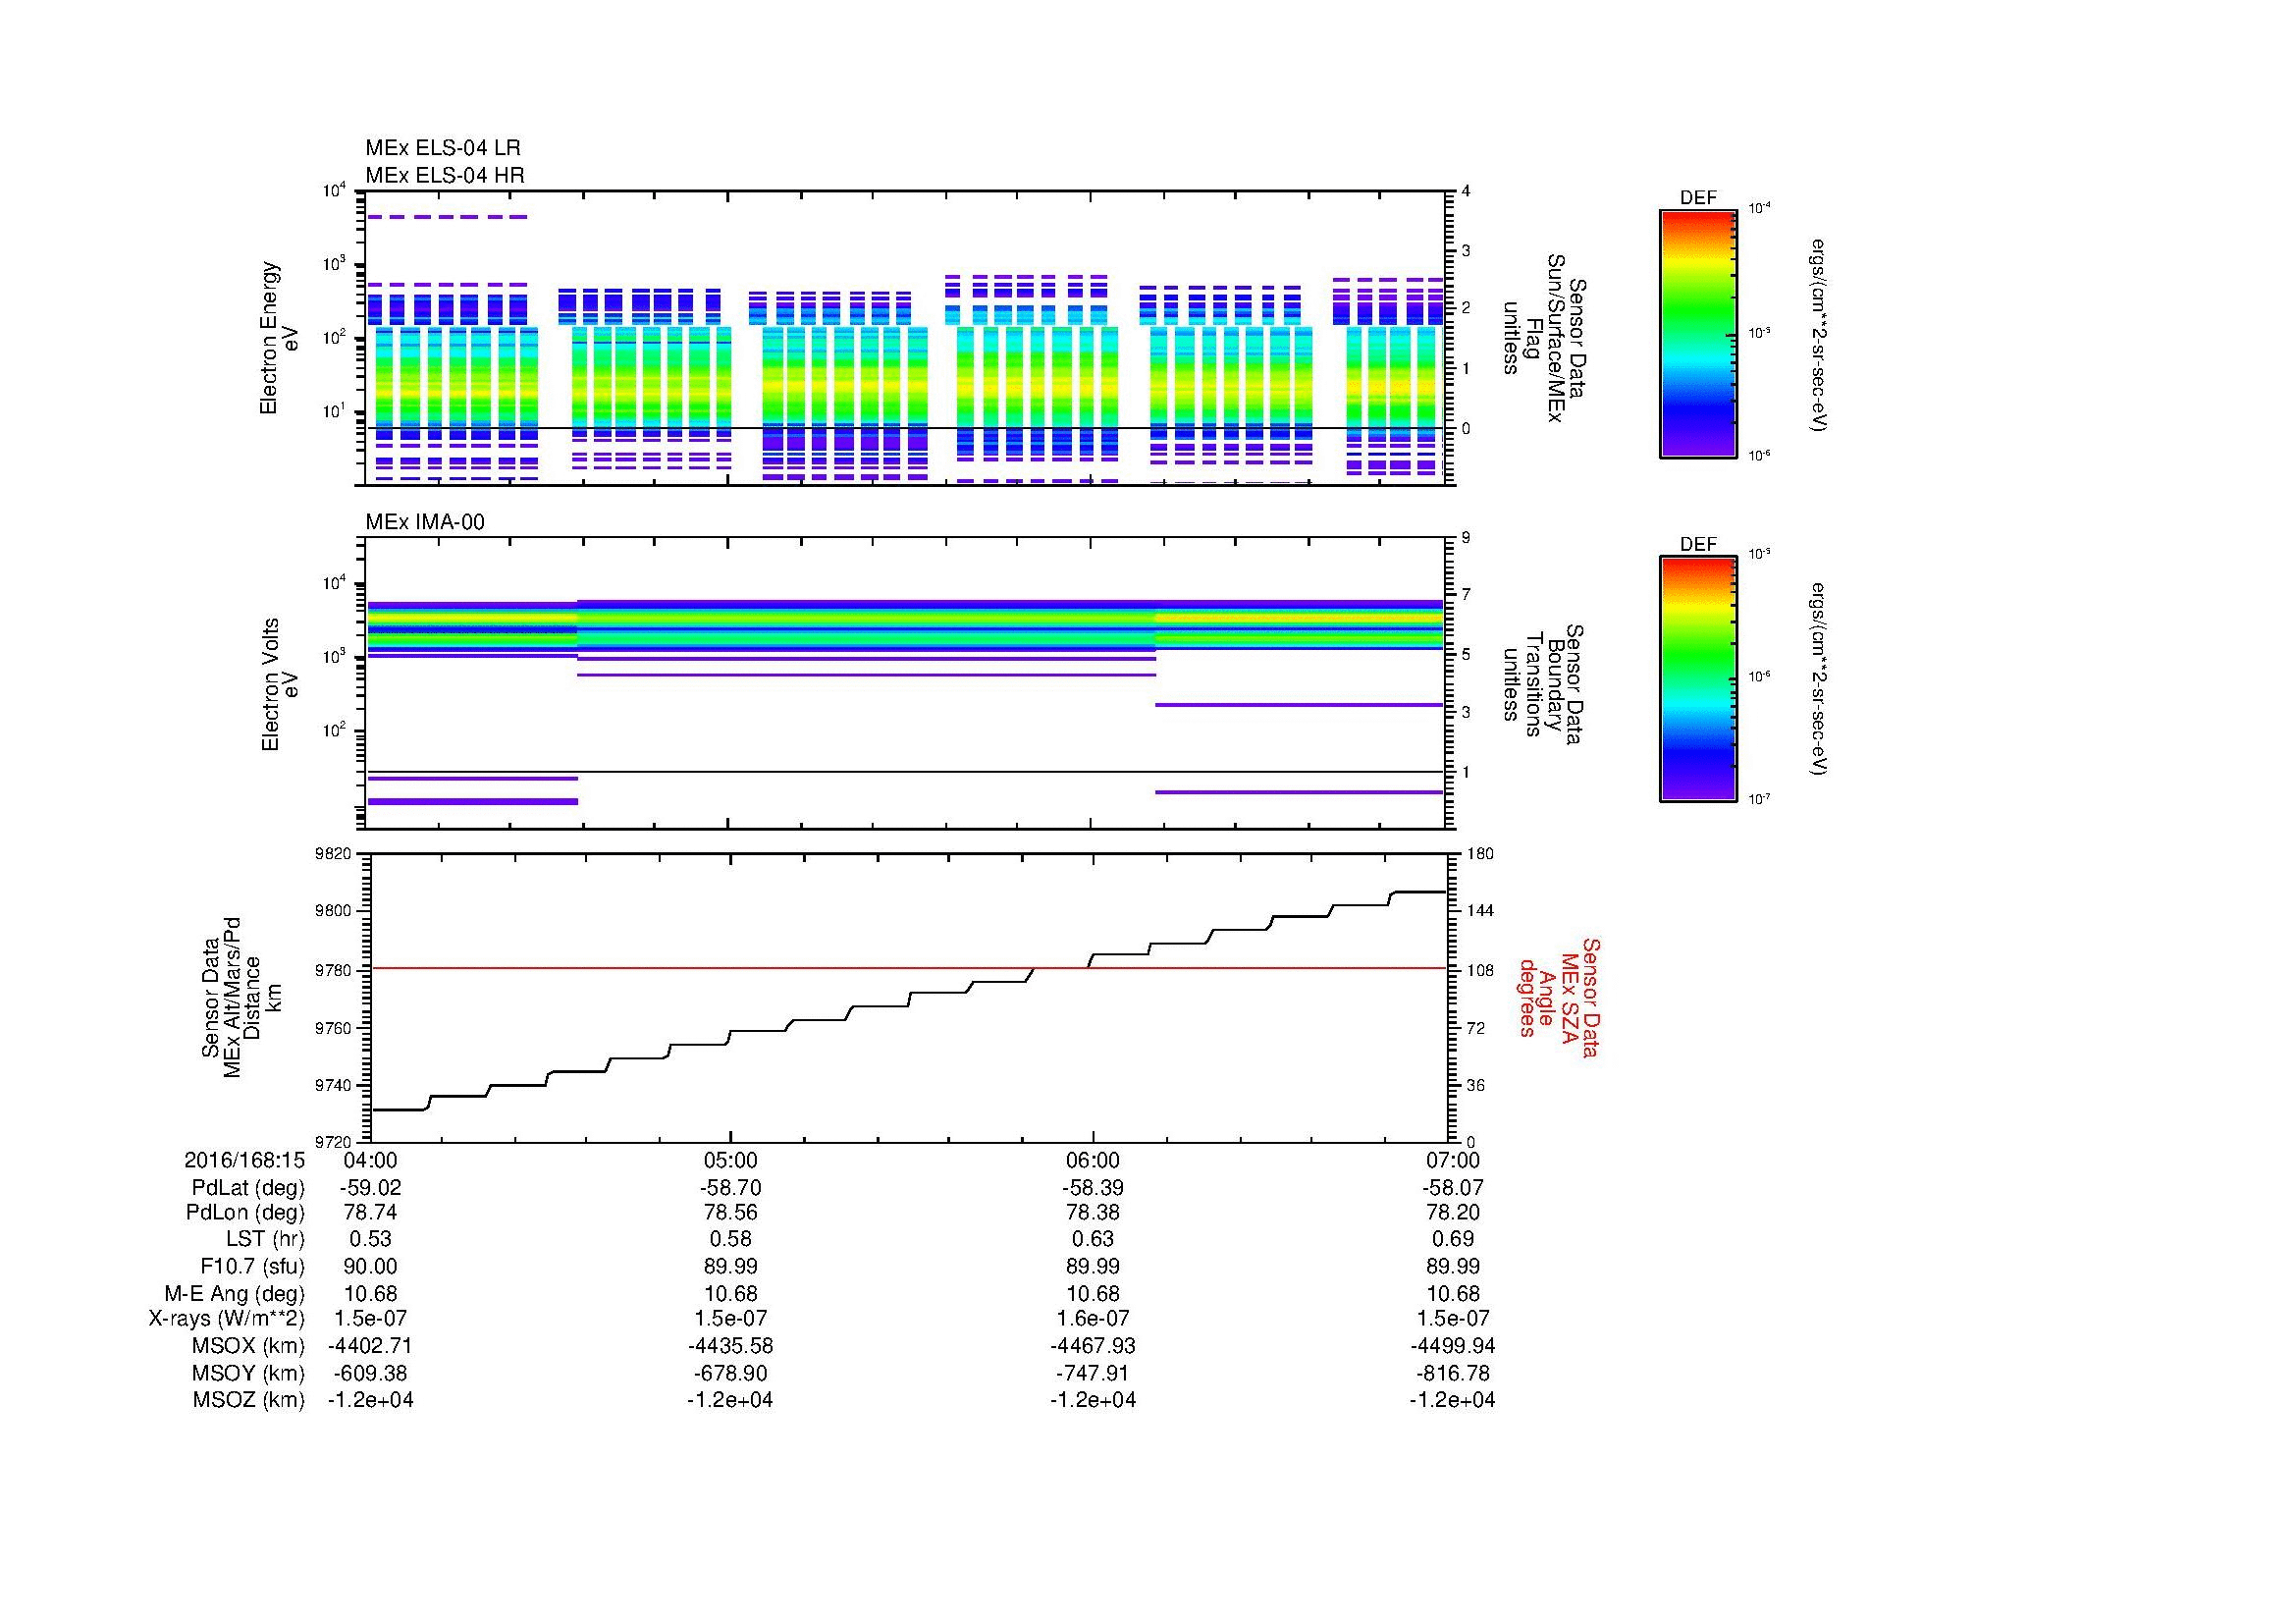Select the 'MEx ELS-04 LR' plot title
The width and height of the screenshot is (2296, 1623).
[443, 148]
